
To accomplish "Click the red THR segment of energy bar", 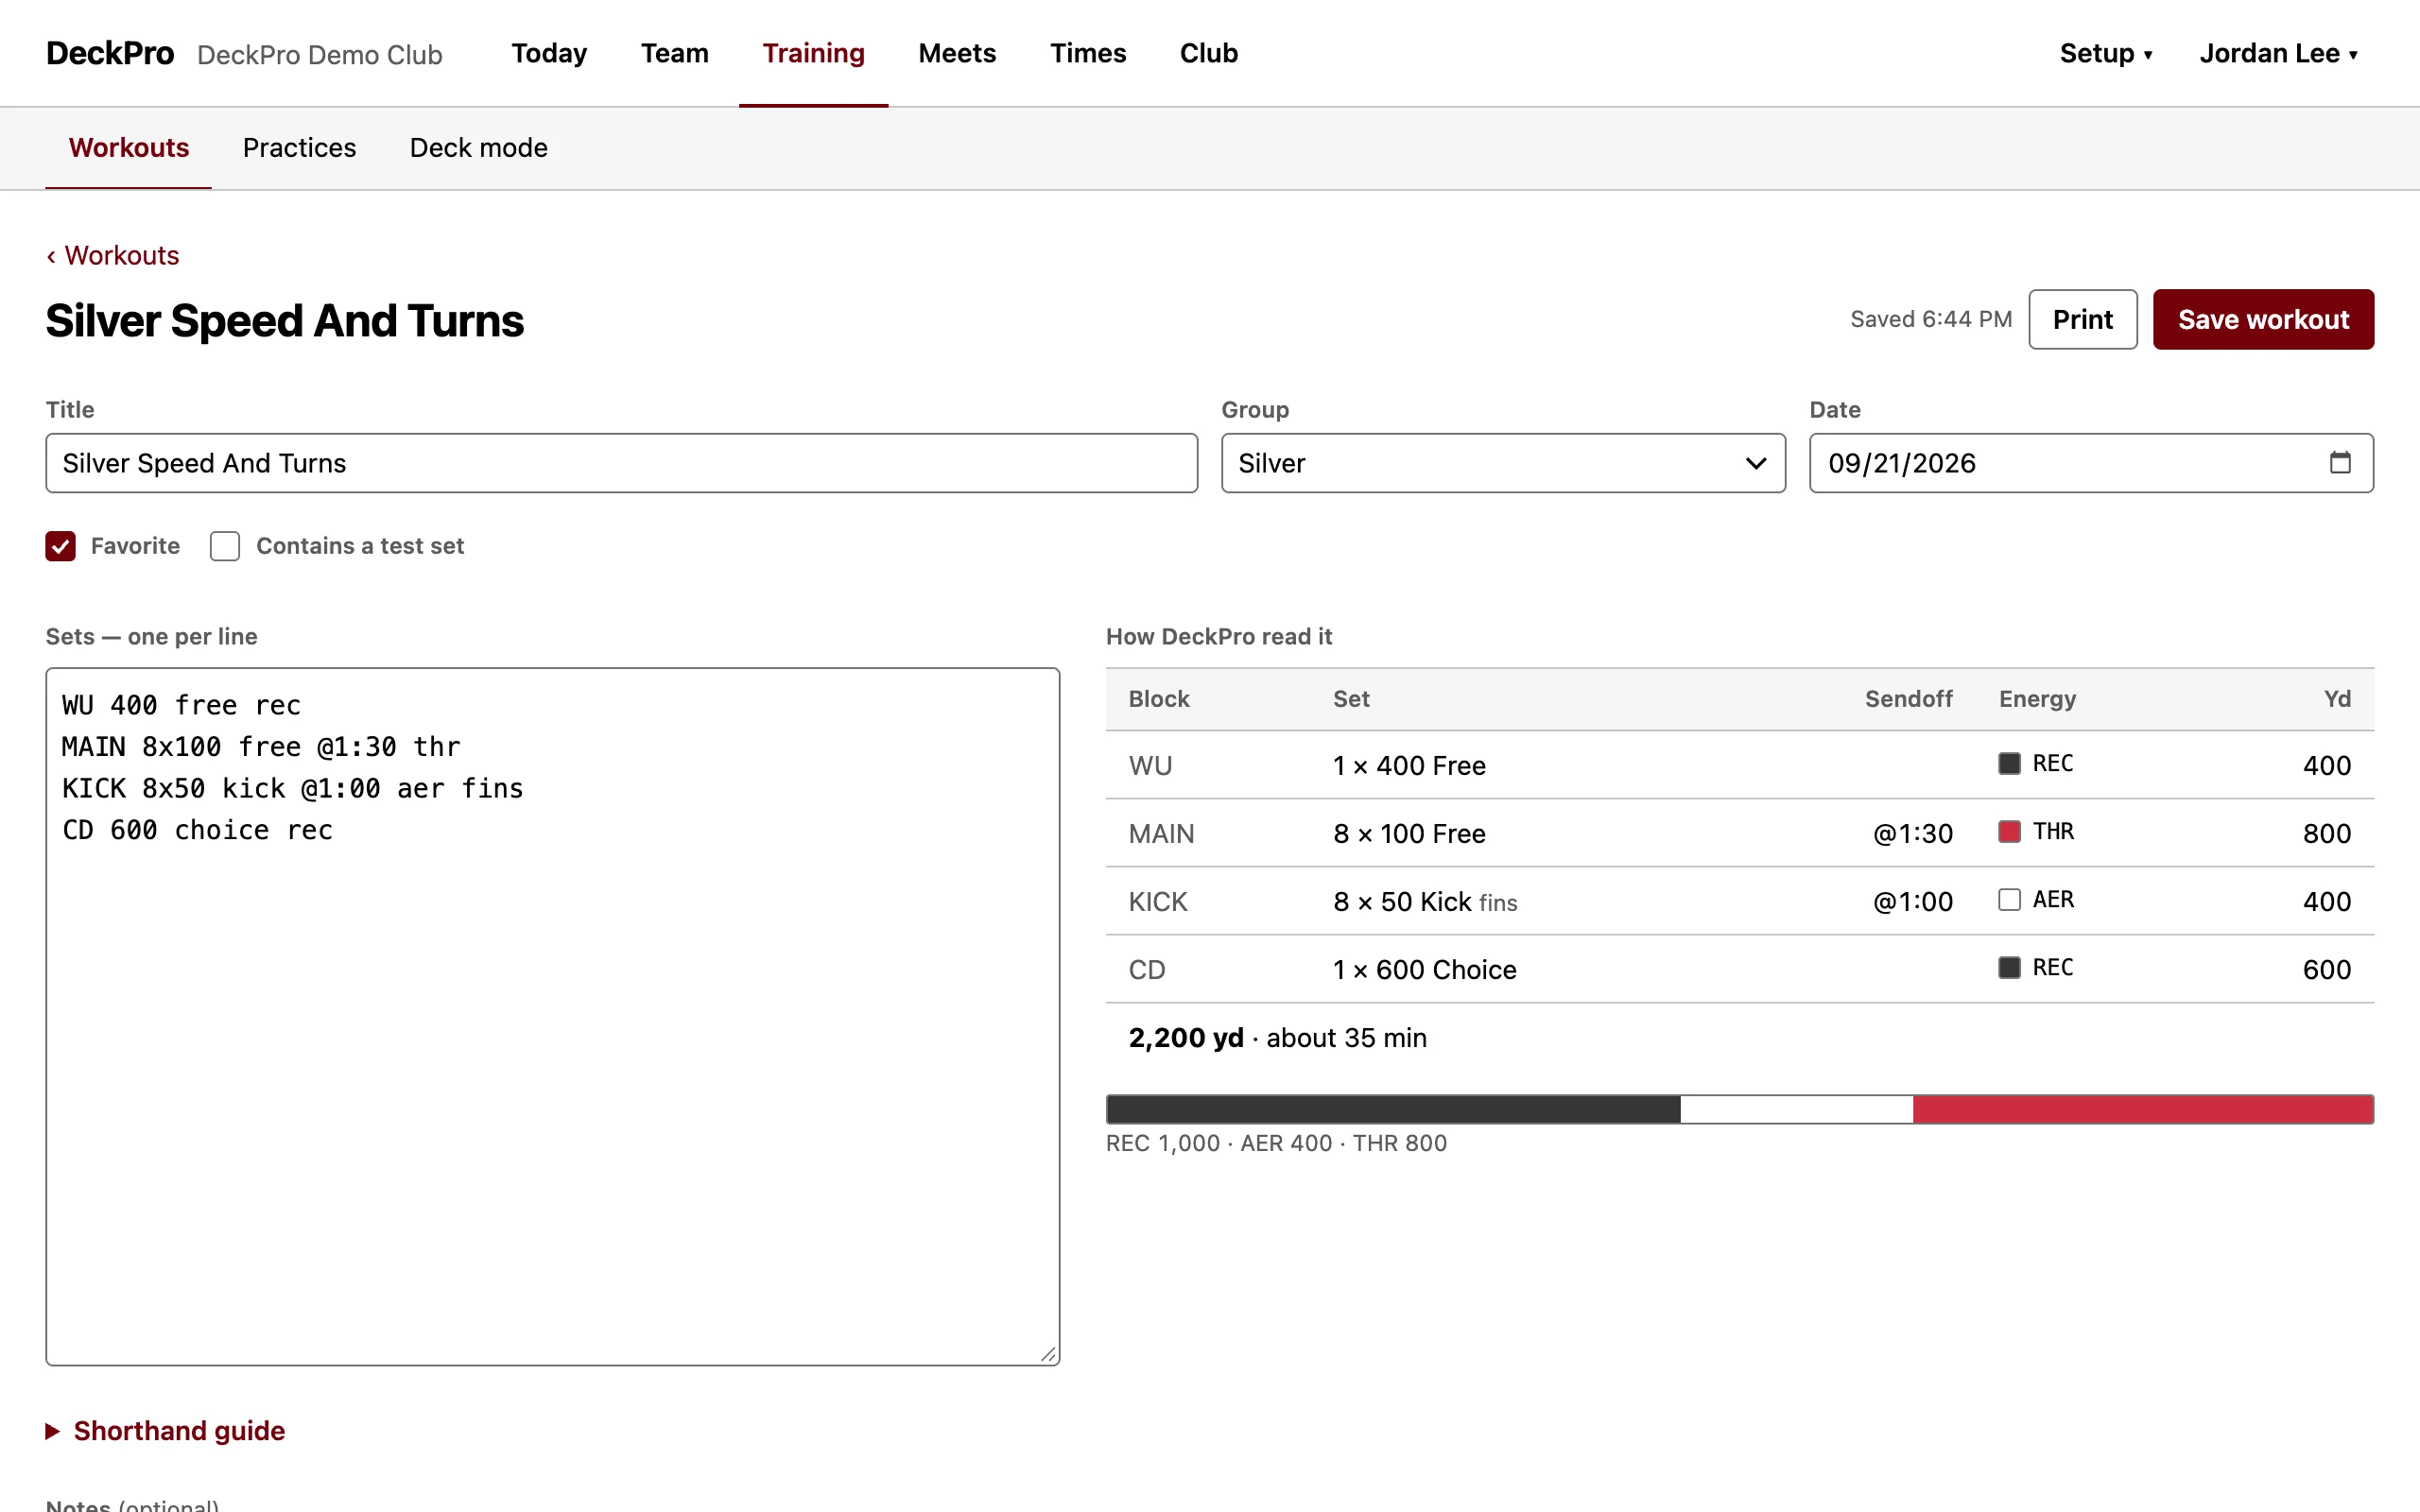I will point(2143,1109).
